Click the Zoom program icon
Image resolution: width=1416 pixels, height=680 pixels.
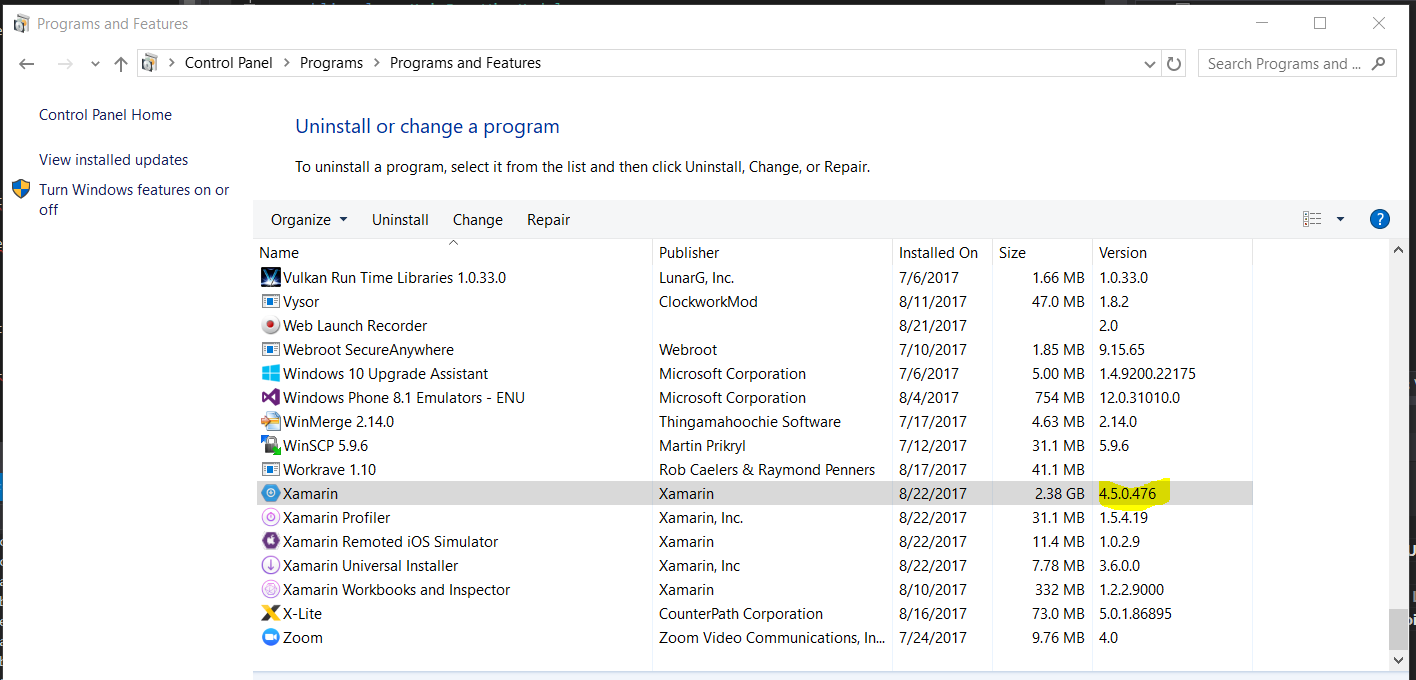coord(270,637)
